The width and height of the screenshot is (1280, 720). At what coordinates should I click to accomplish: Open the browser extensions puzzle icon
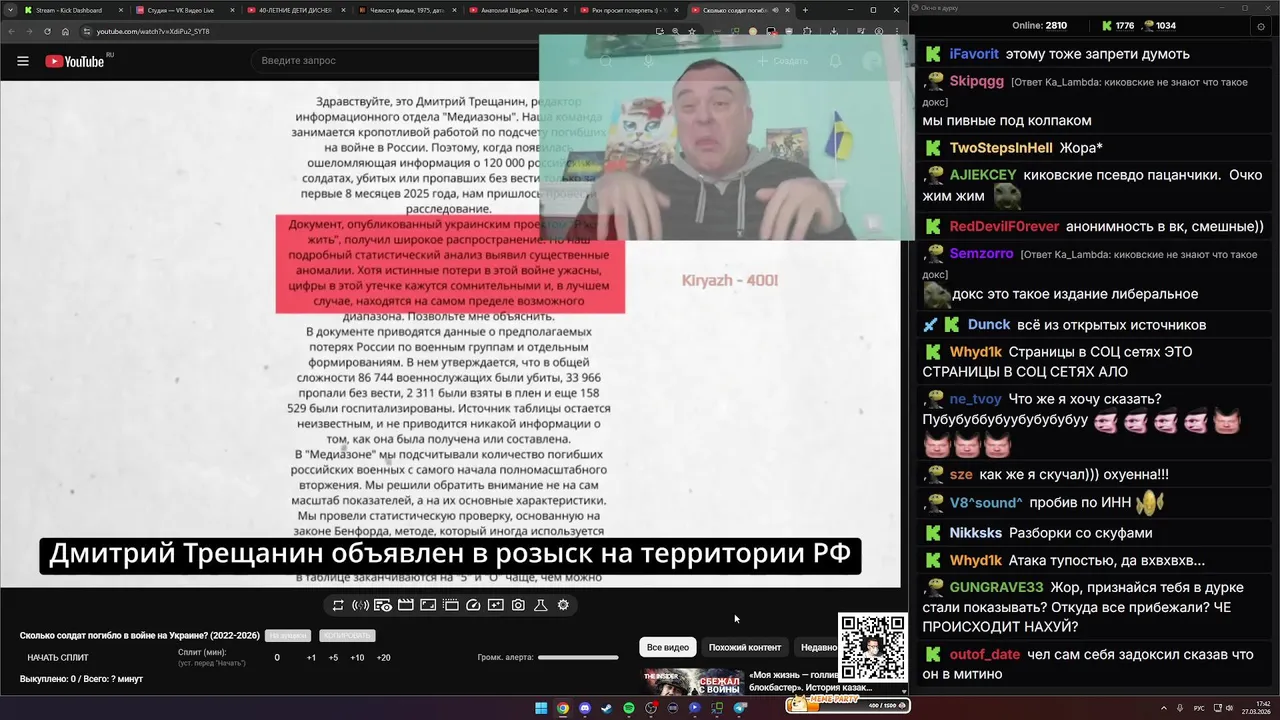[807, 31]
